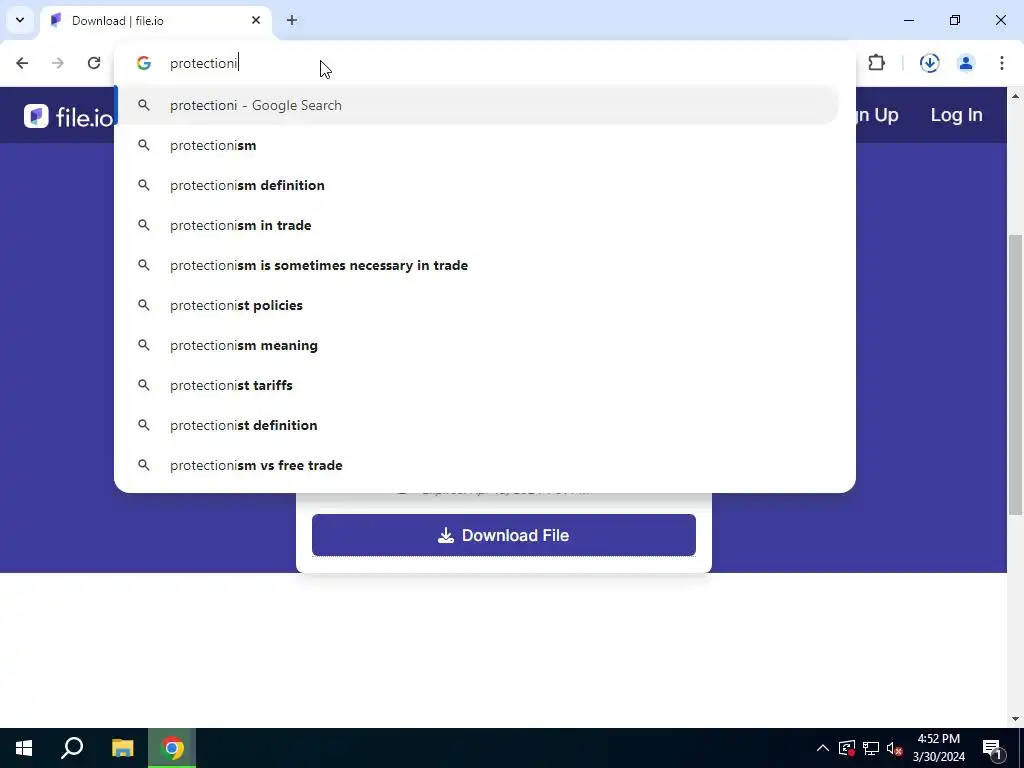Go back to the previous page
Image resolution: width=1024 pixels, height=768 pixels.
(22, 63)
